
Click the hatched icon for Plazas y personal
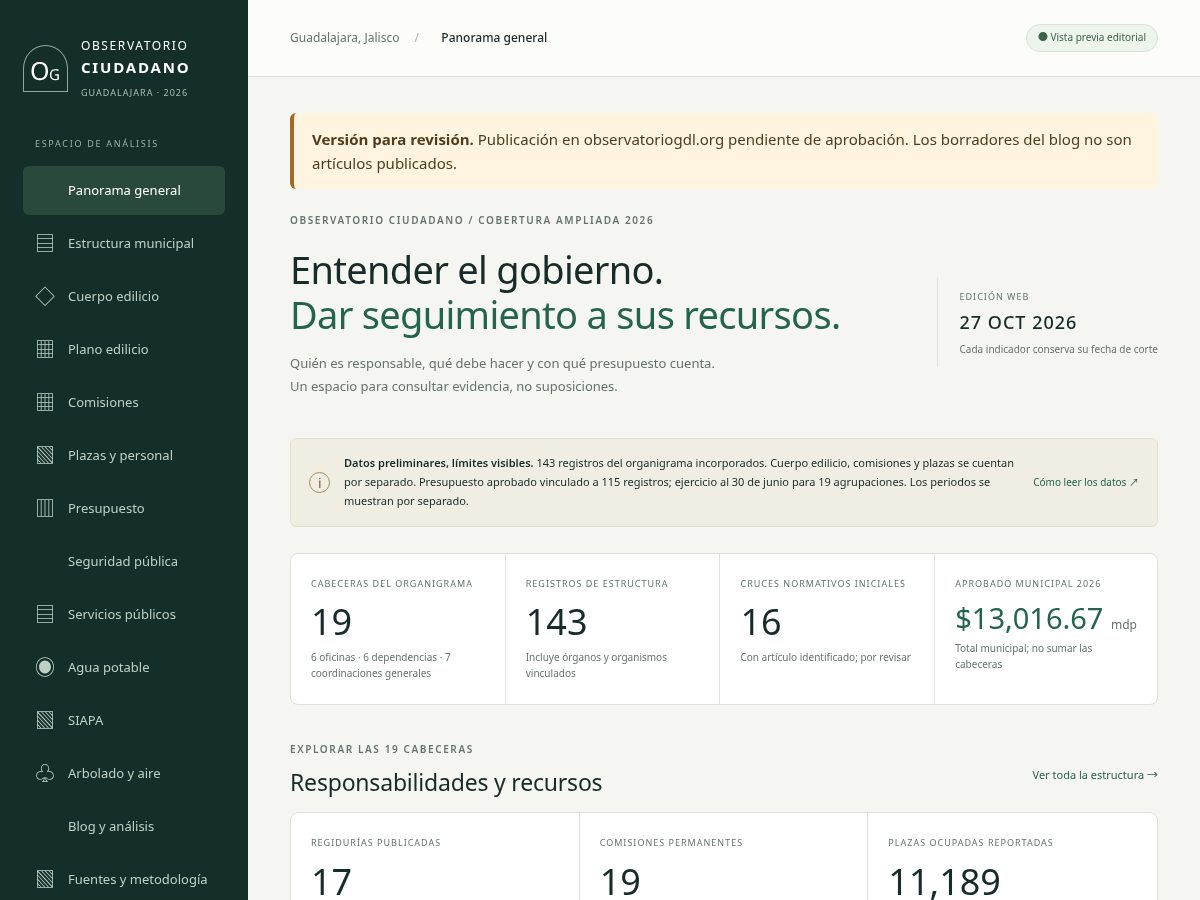pyautogui.click(x=45, y=455)
